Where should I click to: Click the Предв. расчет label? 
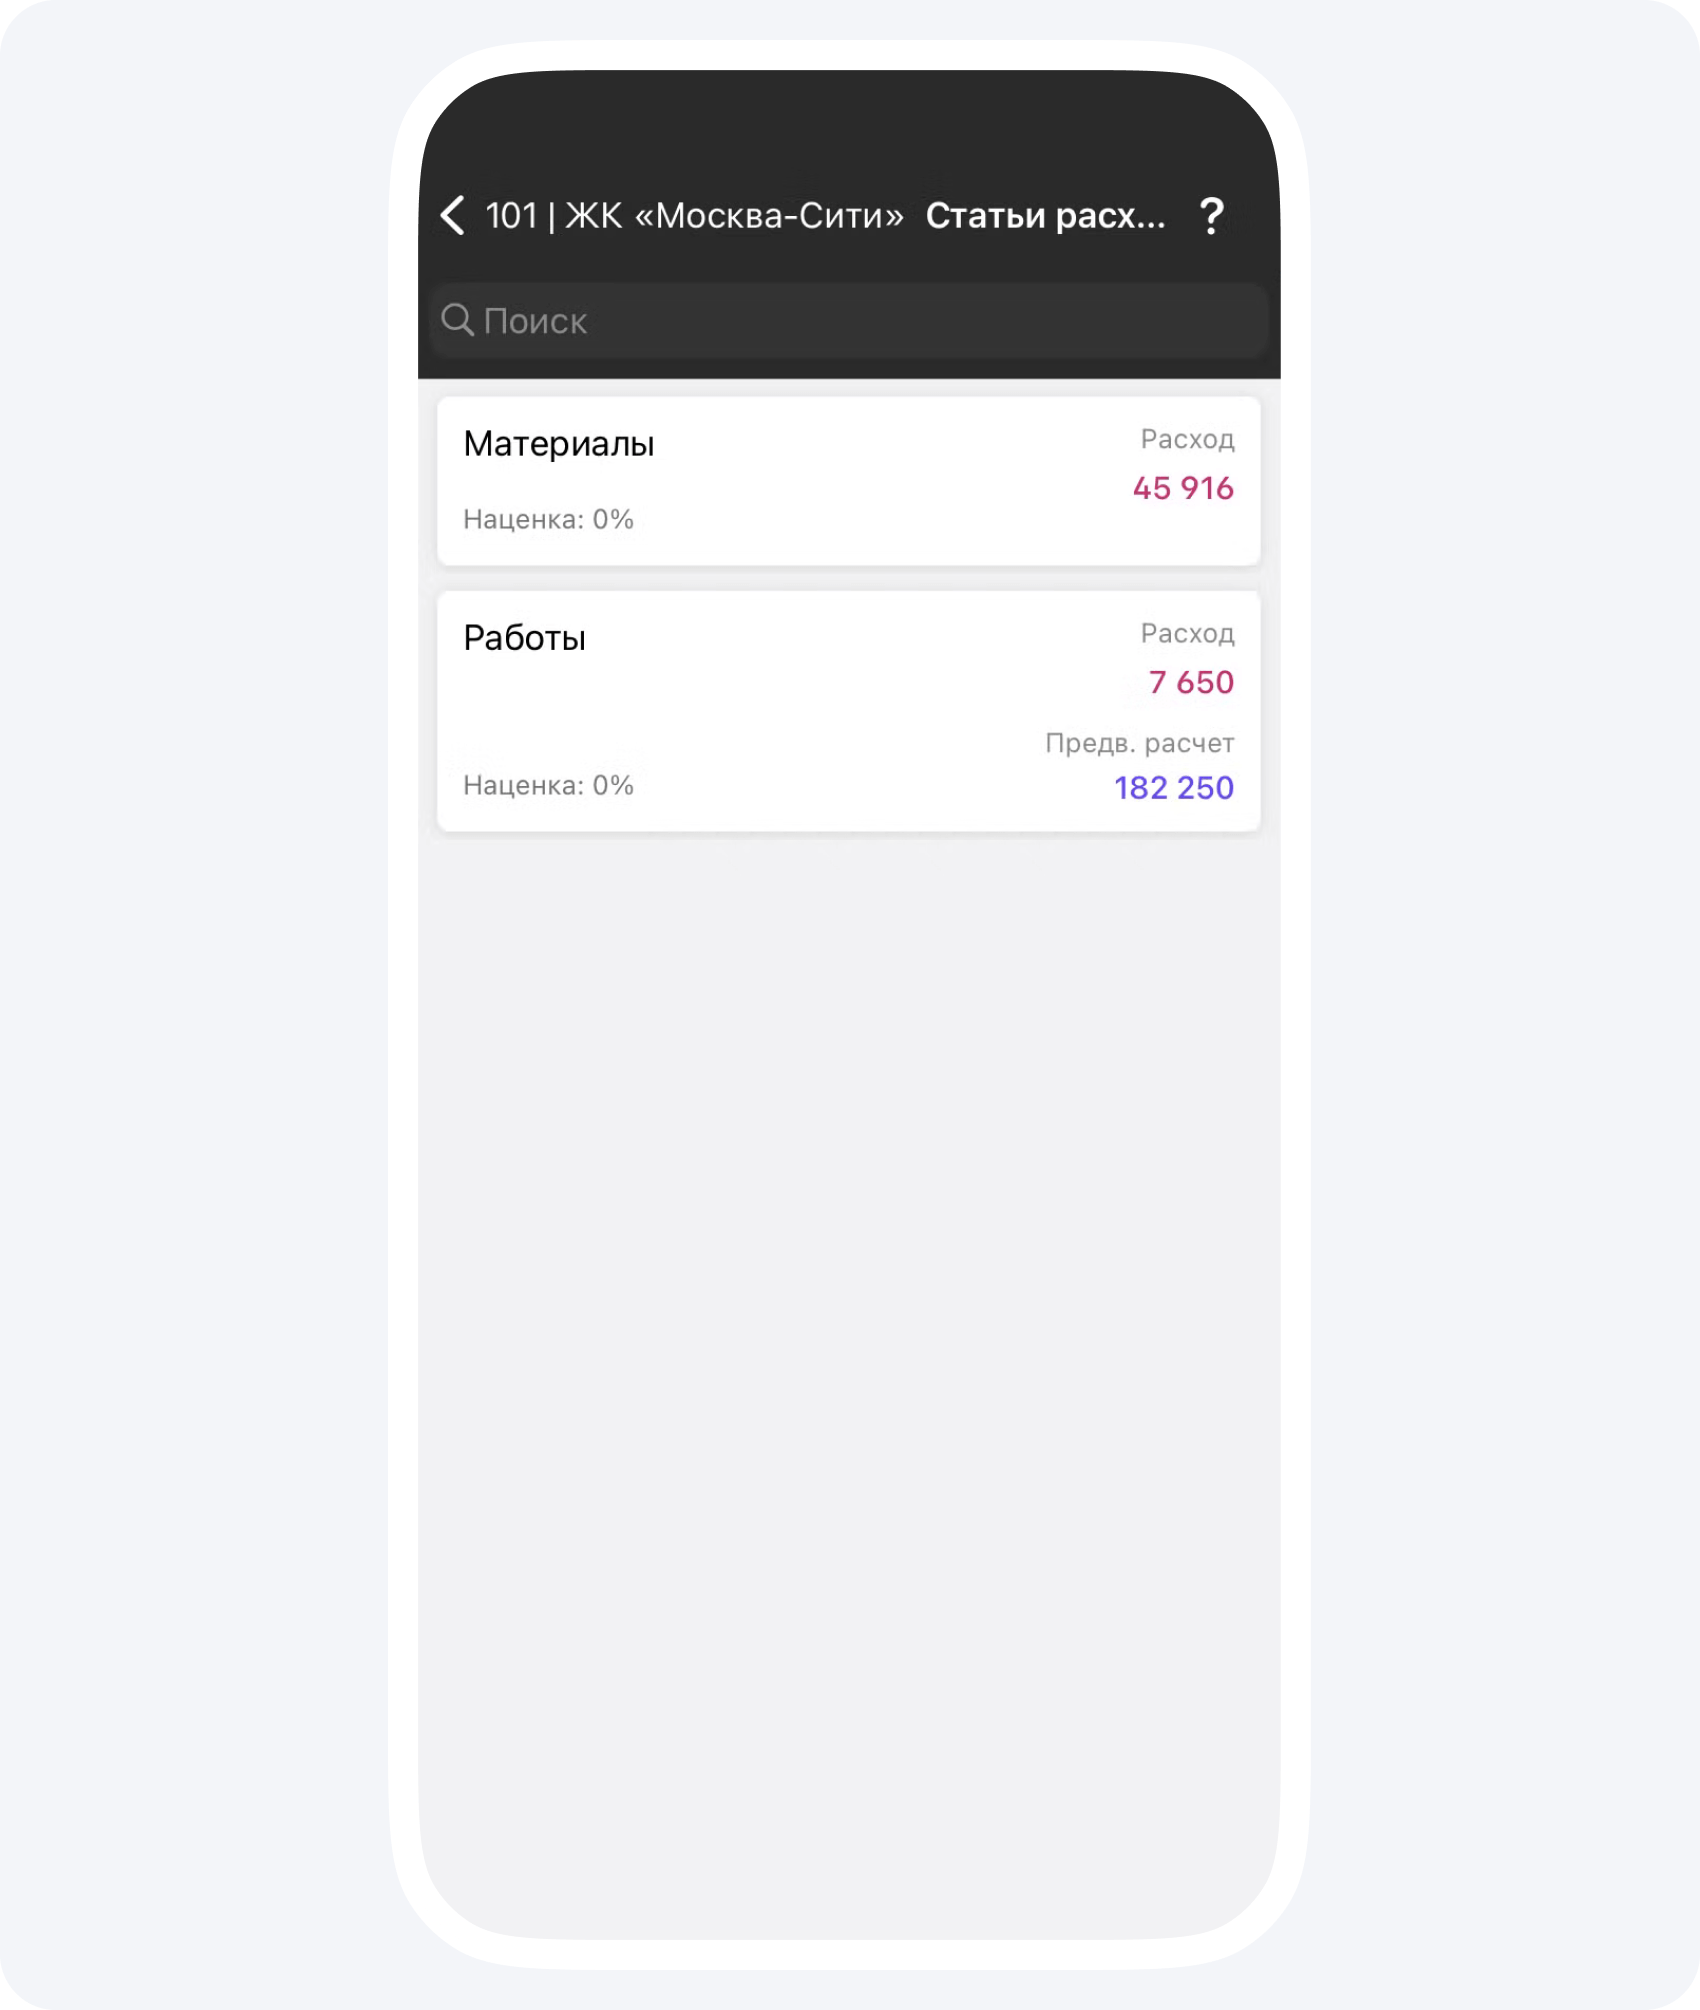[x=1139, y=744]
